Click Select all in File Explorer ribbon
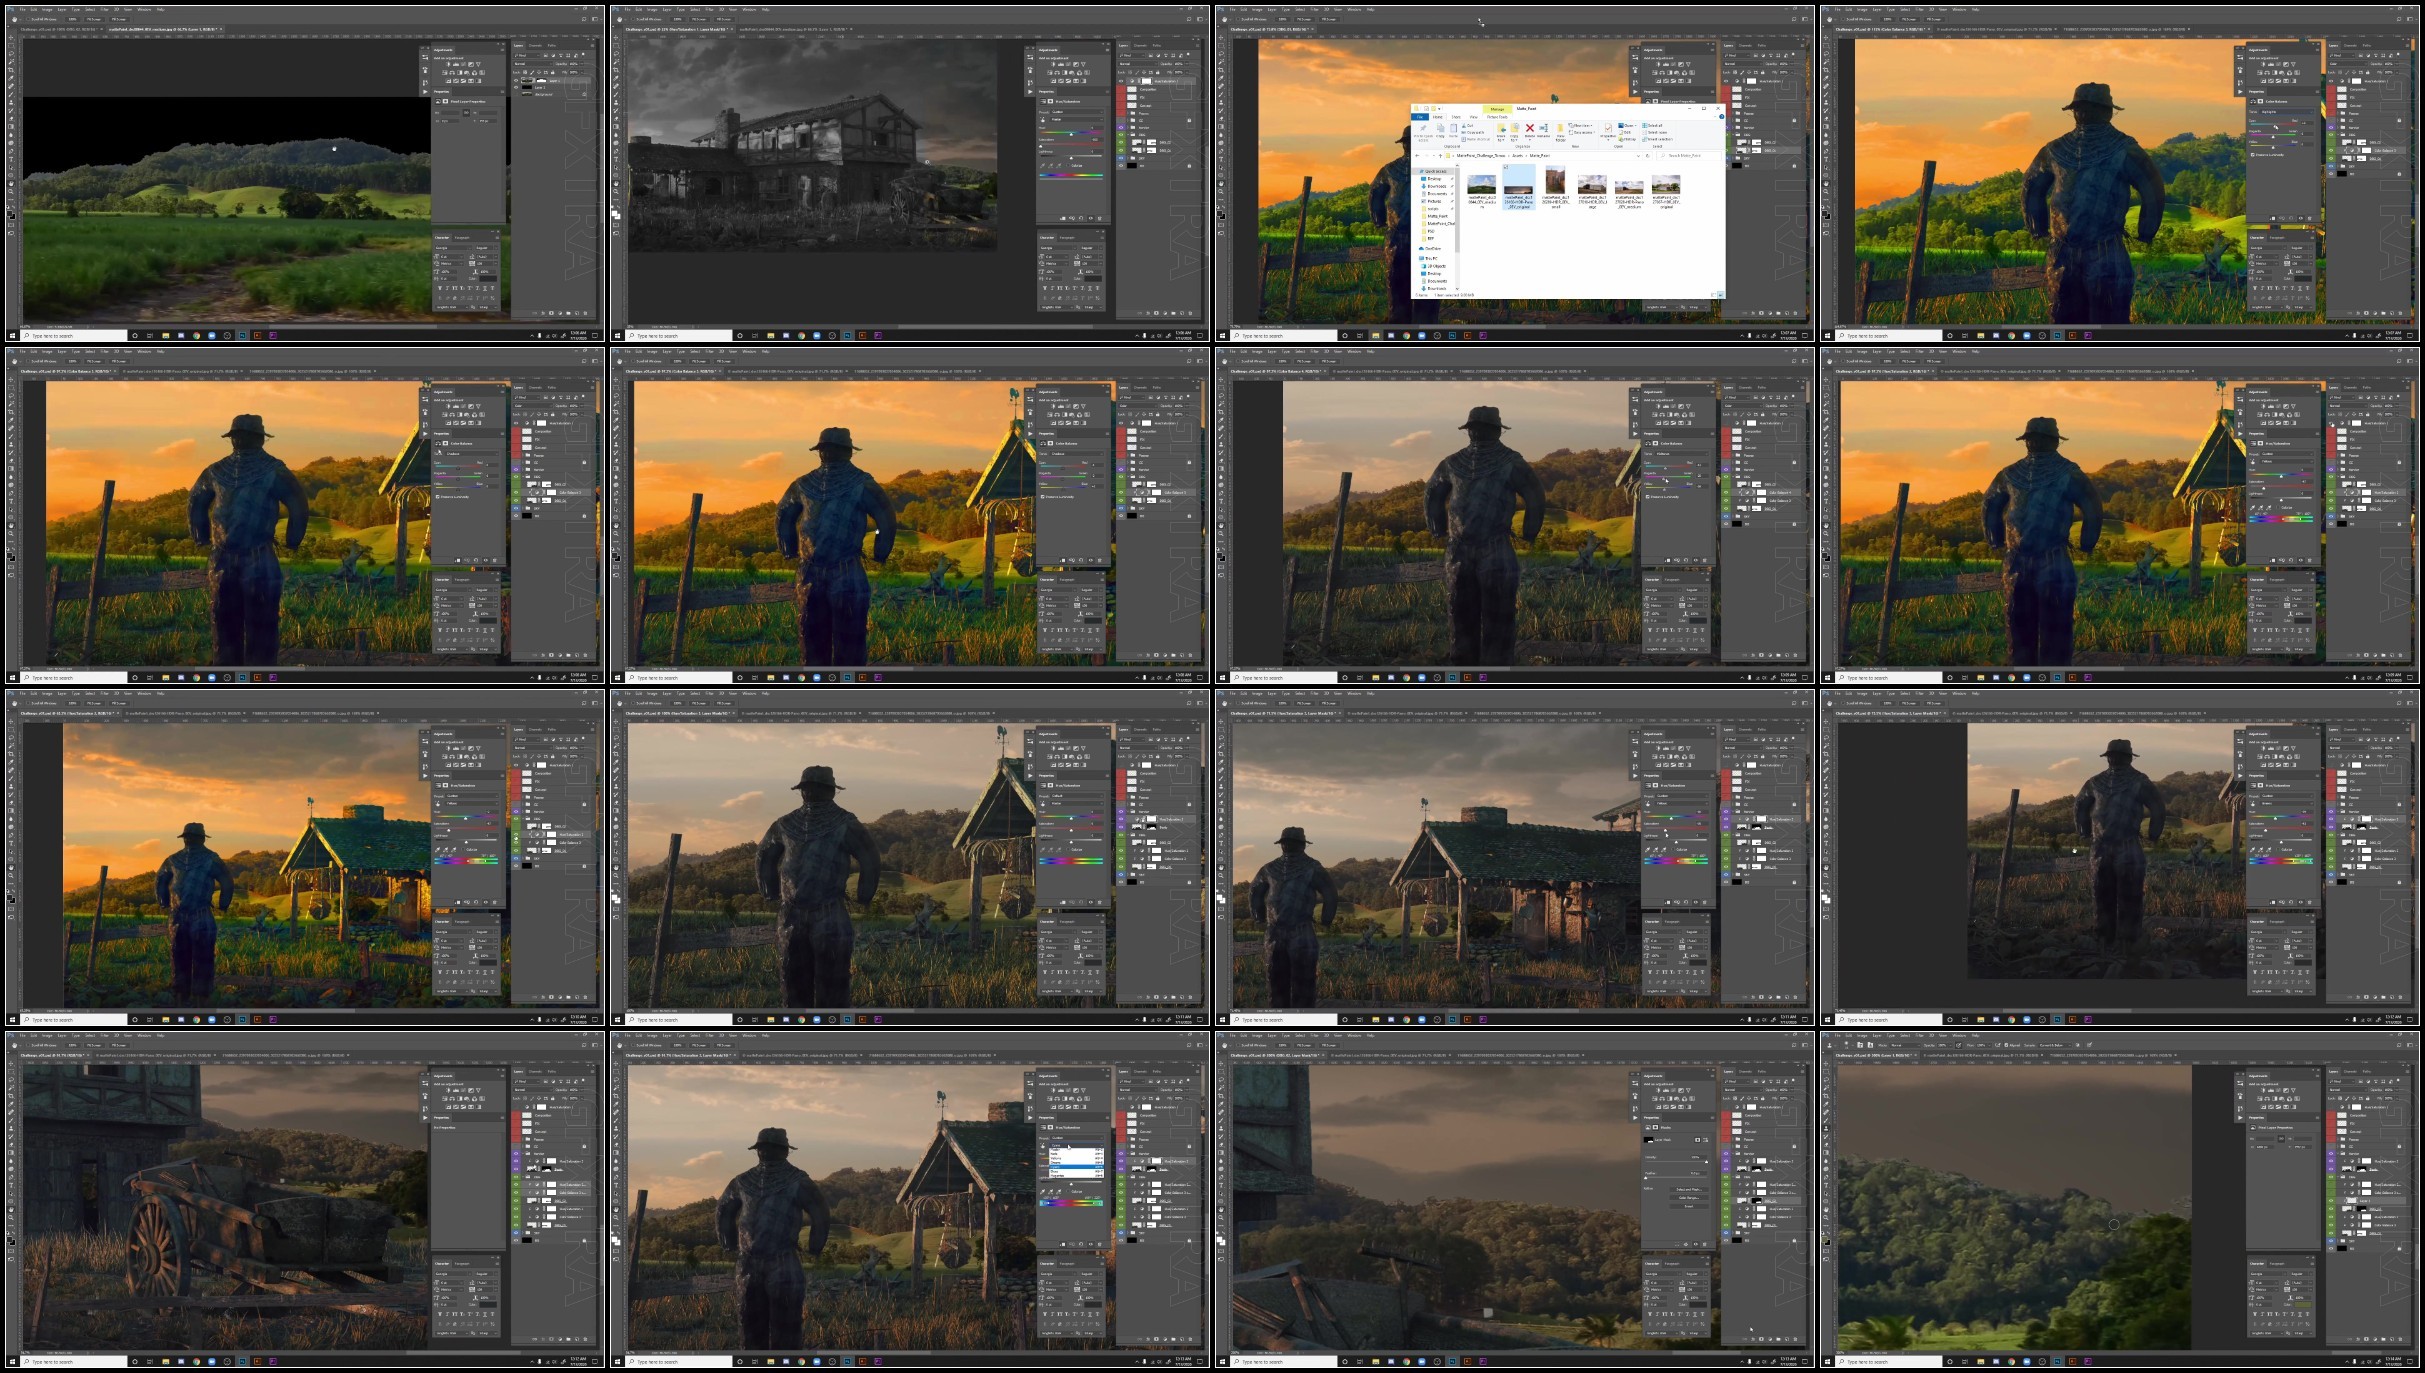The width and height of the screenshot is (2425, 1373). click(1652, 125)
